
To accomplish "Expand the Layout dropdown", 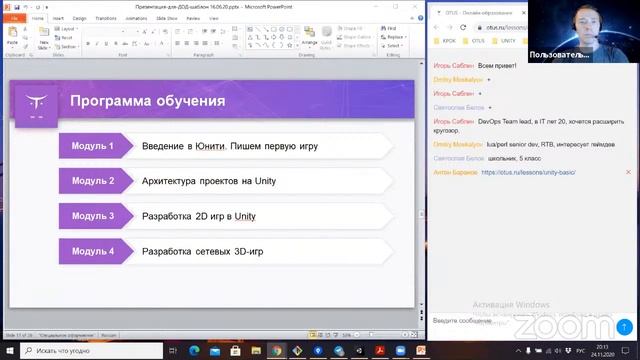I will tap(66, 29).
